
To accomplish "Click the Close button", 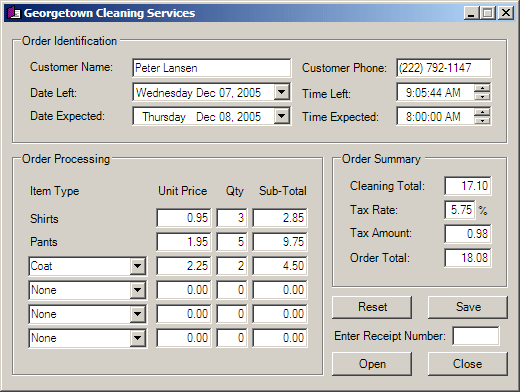I will click(468, 364).
